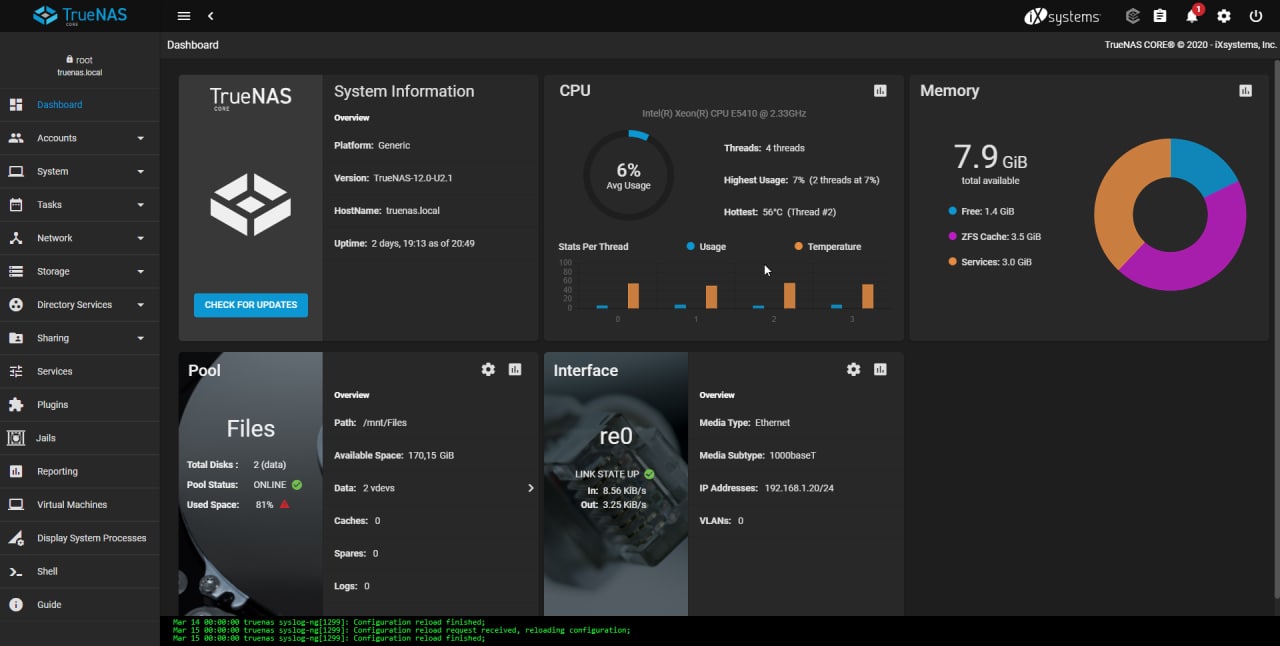The height and width of the screenshot is (646, 1280).
Task: Click the 192.168.1.20/24 IP address
Action: pos(799,488)
